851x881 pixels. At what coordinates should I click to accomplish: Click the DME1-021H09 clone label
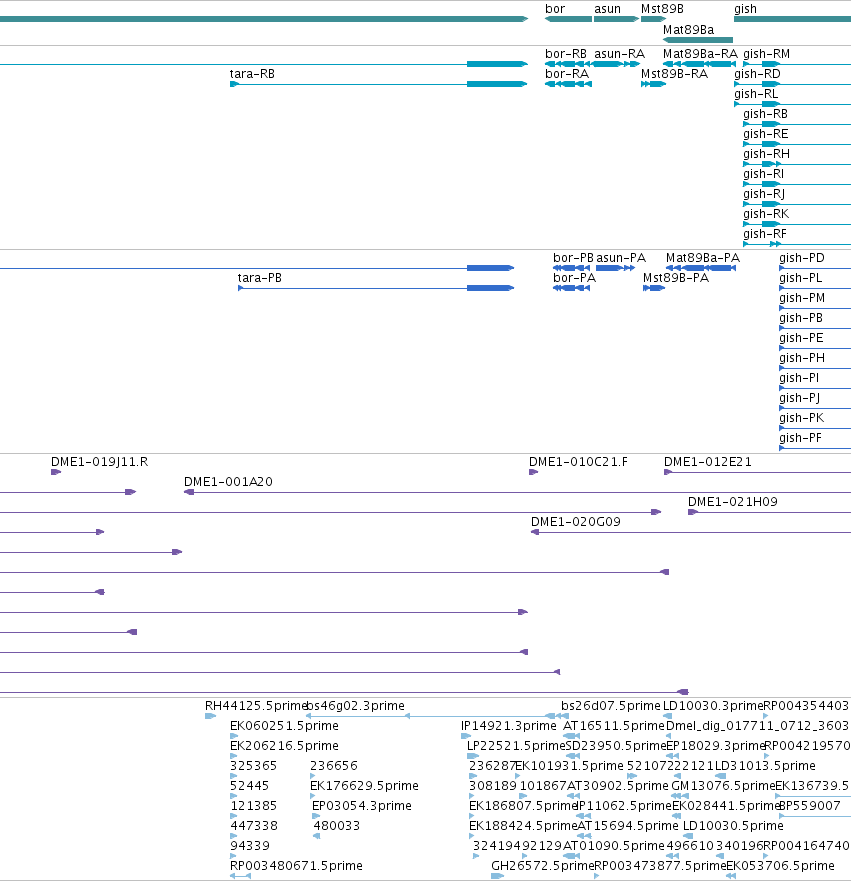733,502
